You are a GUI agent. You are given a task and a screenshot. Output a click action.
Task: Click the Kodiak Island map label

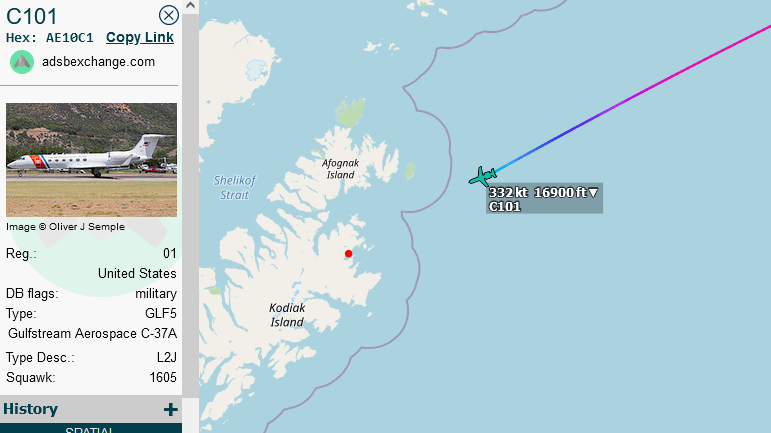coord(287,315)
